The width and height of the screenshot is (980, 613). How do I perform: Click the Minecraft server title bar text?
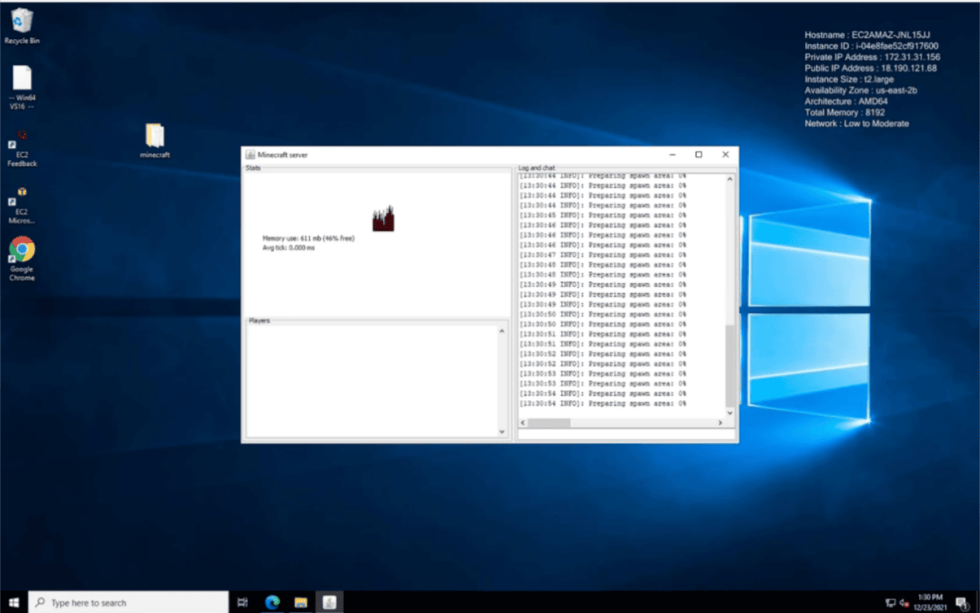point(282,155)
